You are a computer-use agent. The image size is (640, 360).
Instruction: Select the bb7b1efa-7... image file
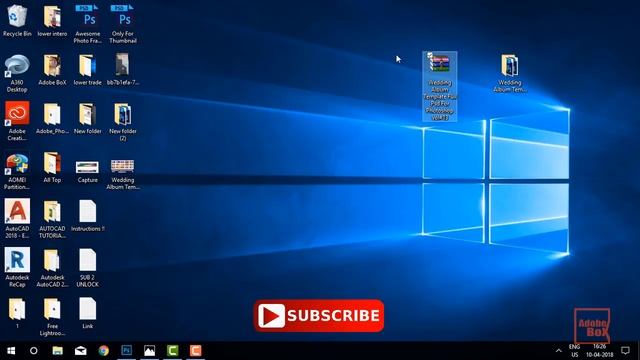[x=123, y=70]
